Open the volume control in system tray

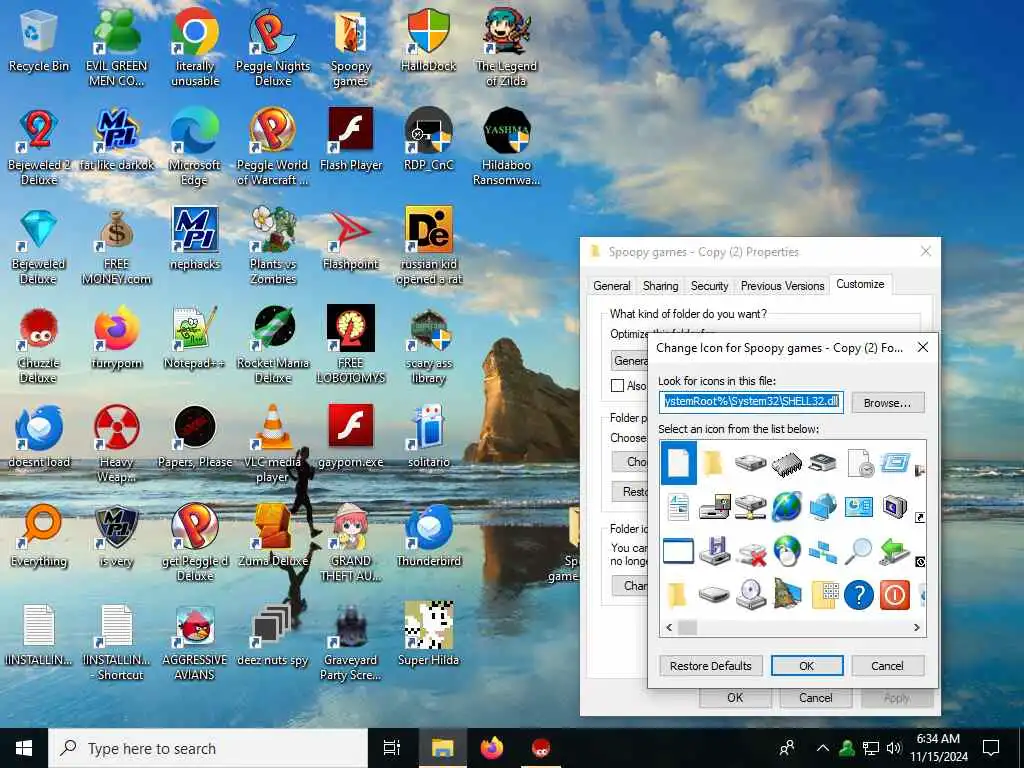tap(894, 748)
